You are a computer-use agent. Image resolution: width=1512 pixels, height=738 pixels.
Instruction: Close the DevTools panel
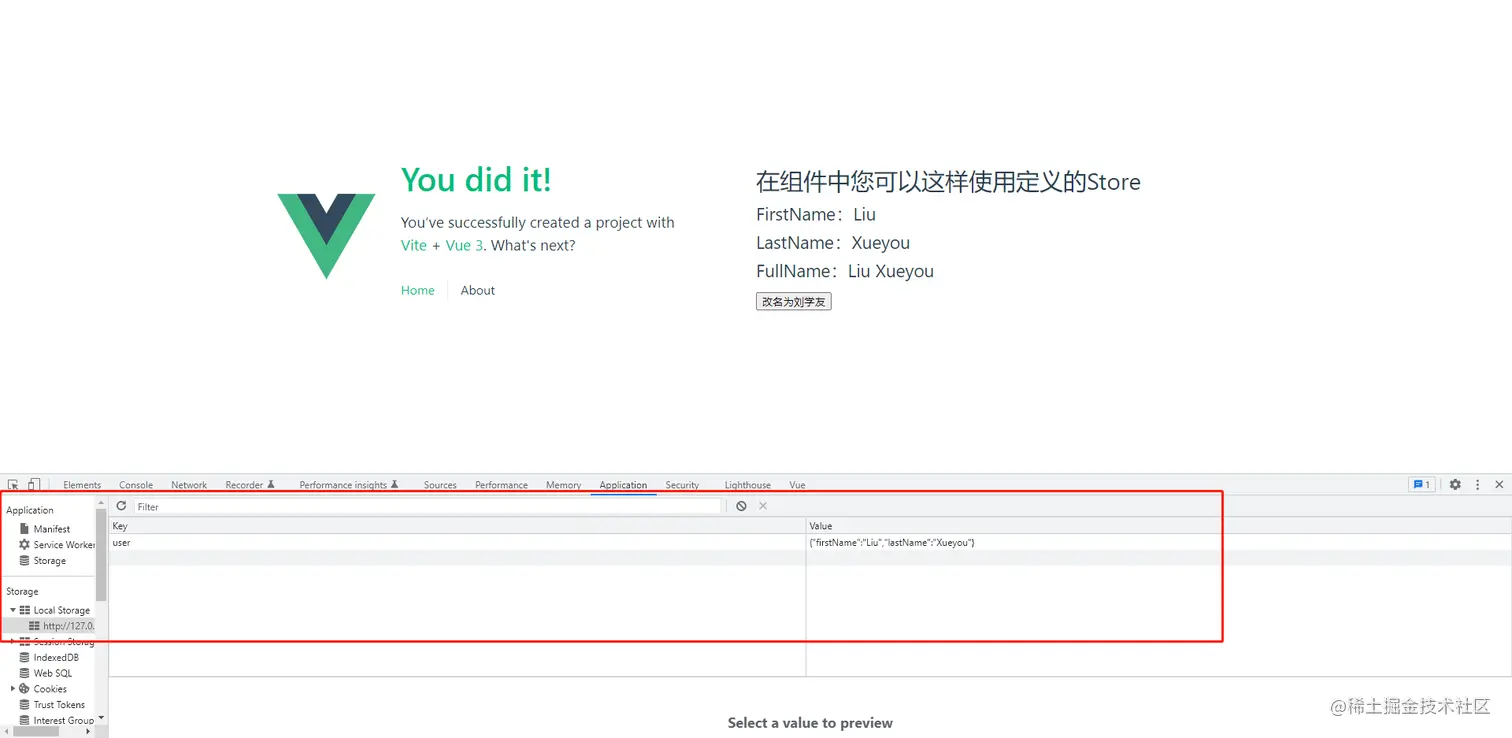(x=1499, y=485)
